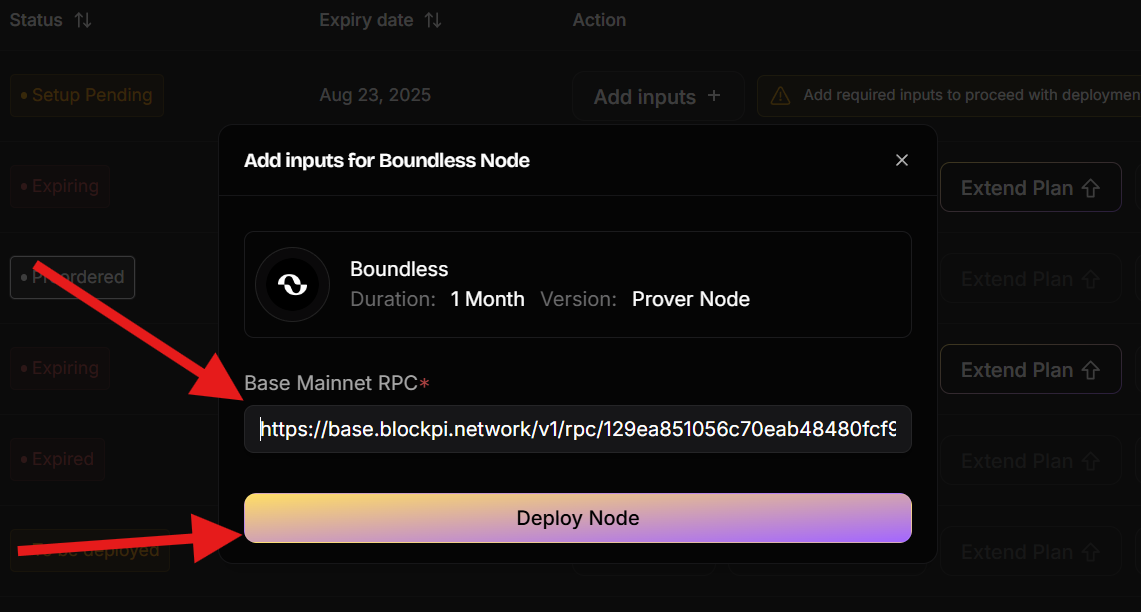Click the Expiry date sort arrows
The width and height of the screenshot is (1141, 612).
433,20
